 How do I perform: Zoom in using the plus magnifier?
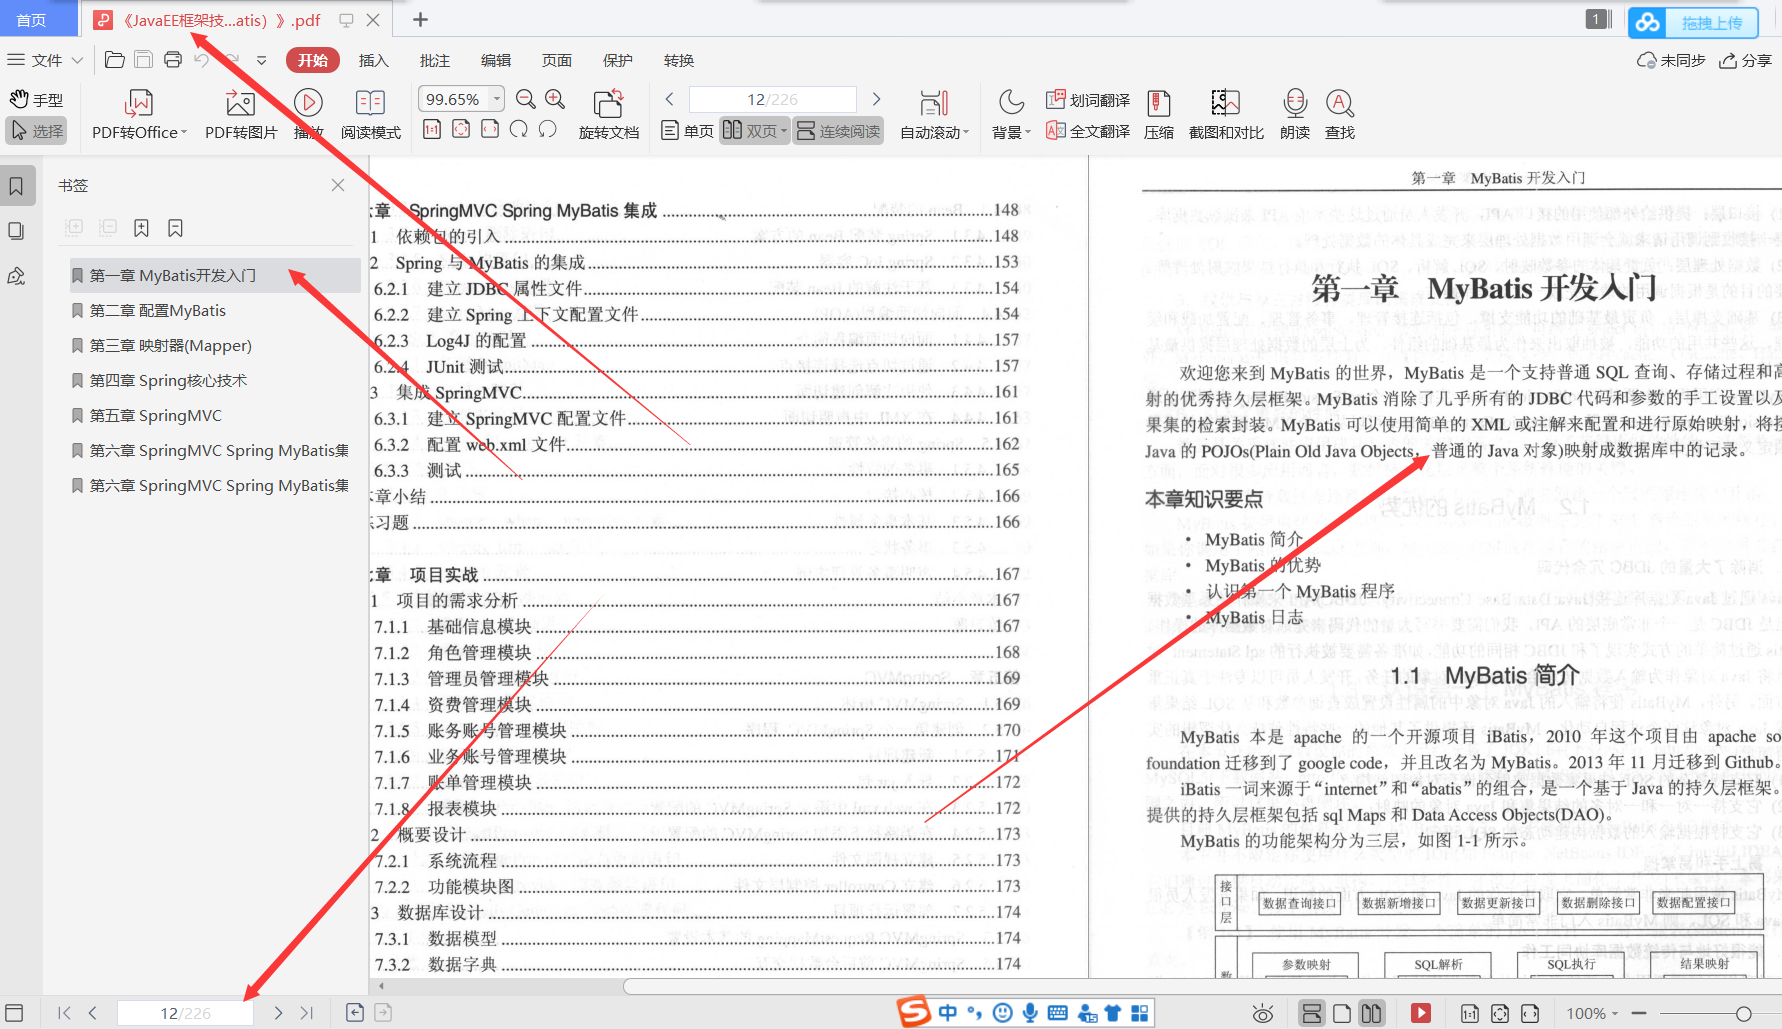click(555, 99)
